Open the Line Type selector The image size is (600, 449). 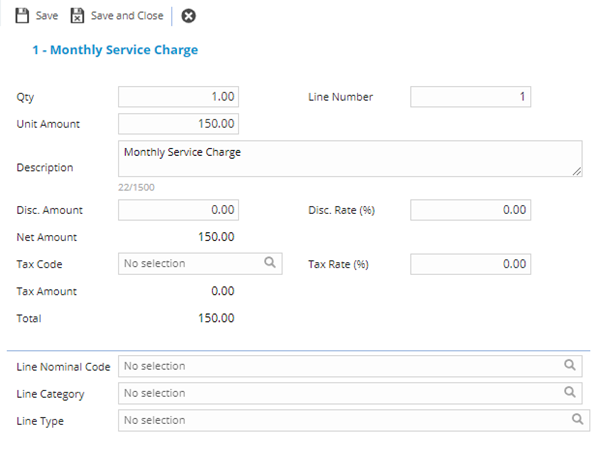point(340,420)
